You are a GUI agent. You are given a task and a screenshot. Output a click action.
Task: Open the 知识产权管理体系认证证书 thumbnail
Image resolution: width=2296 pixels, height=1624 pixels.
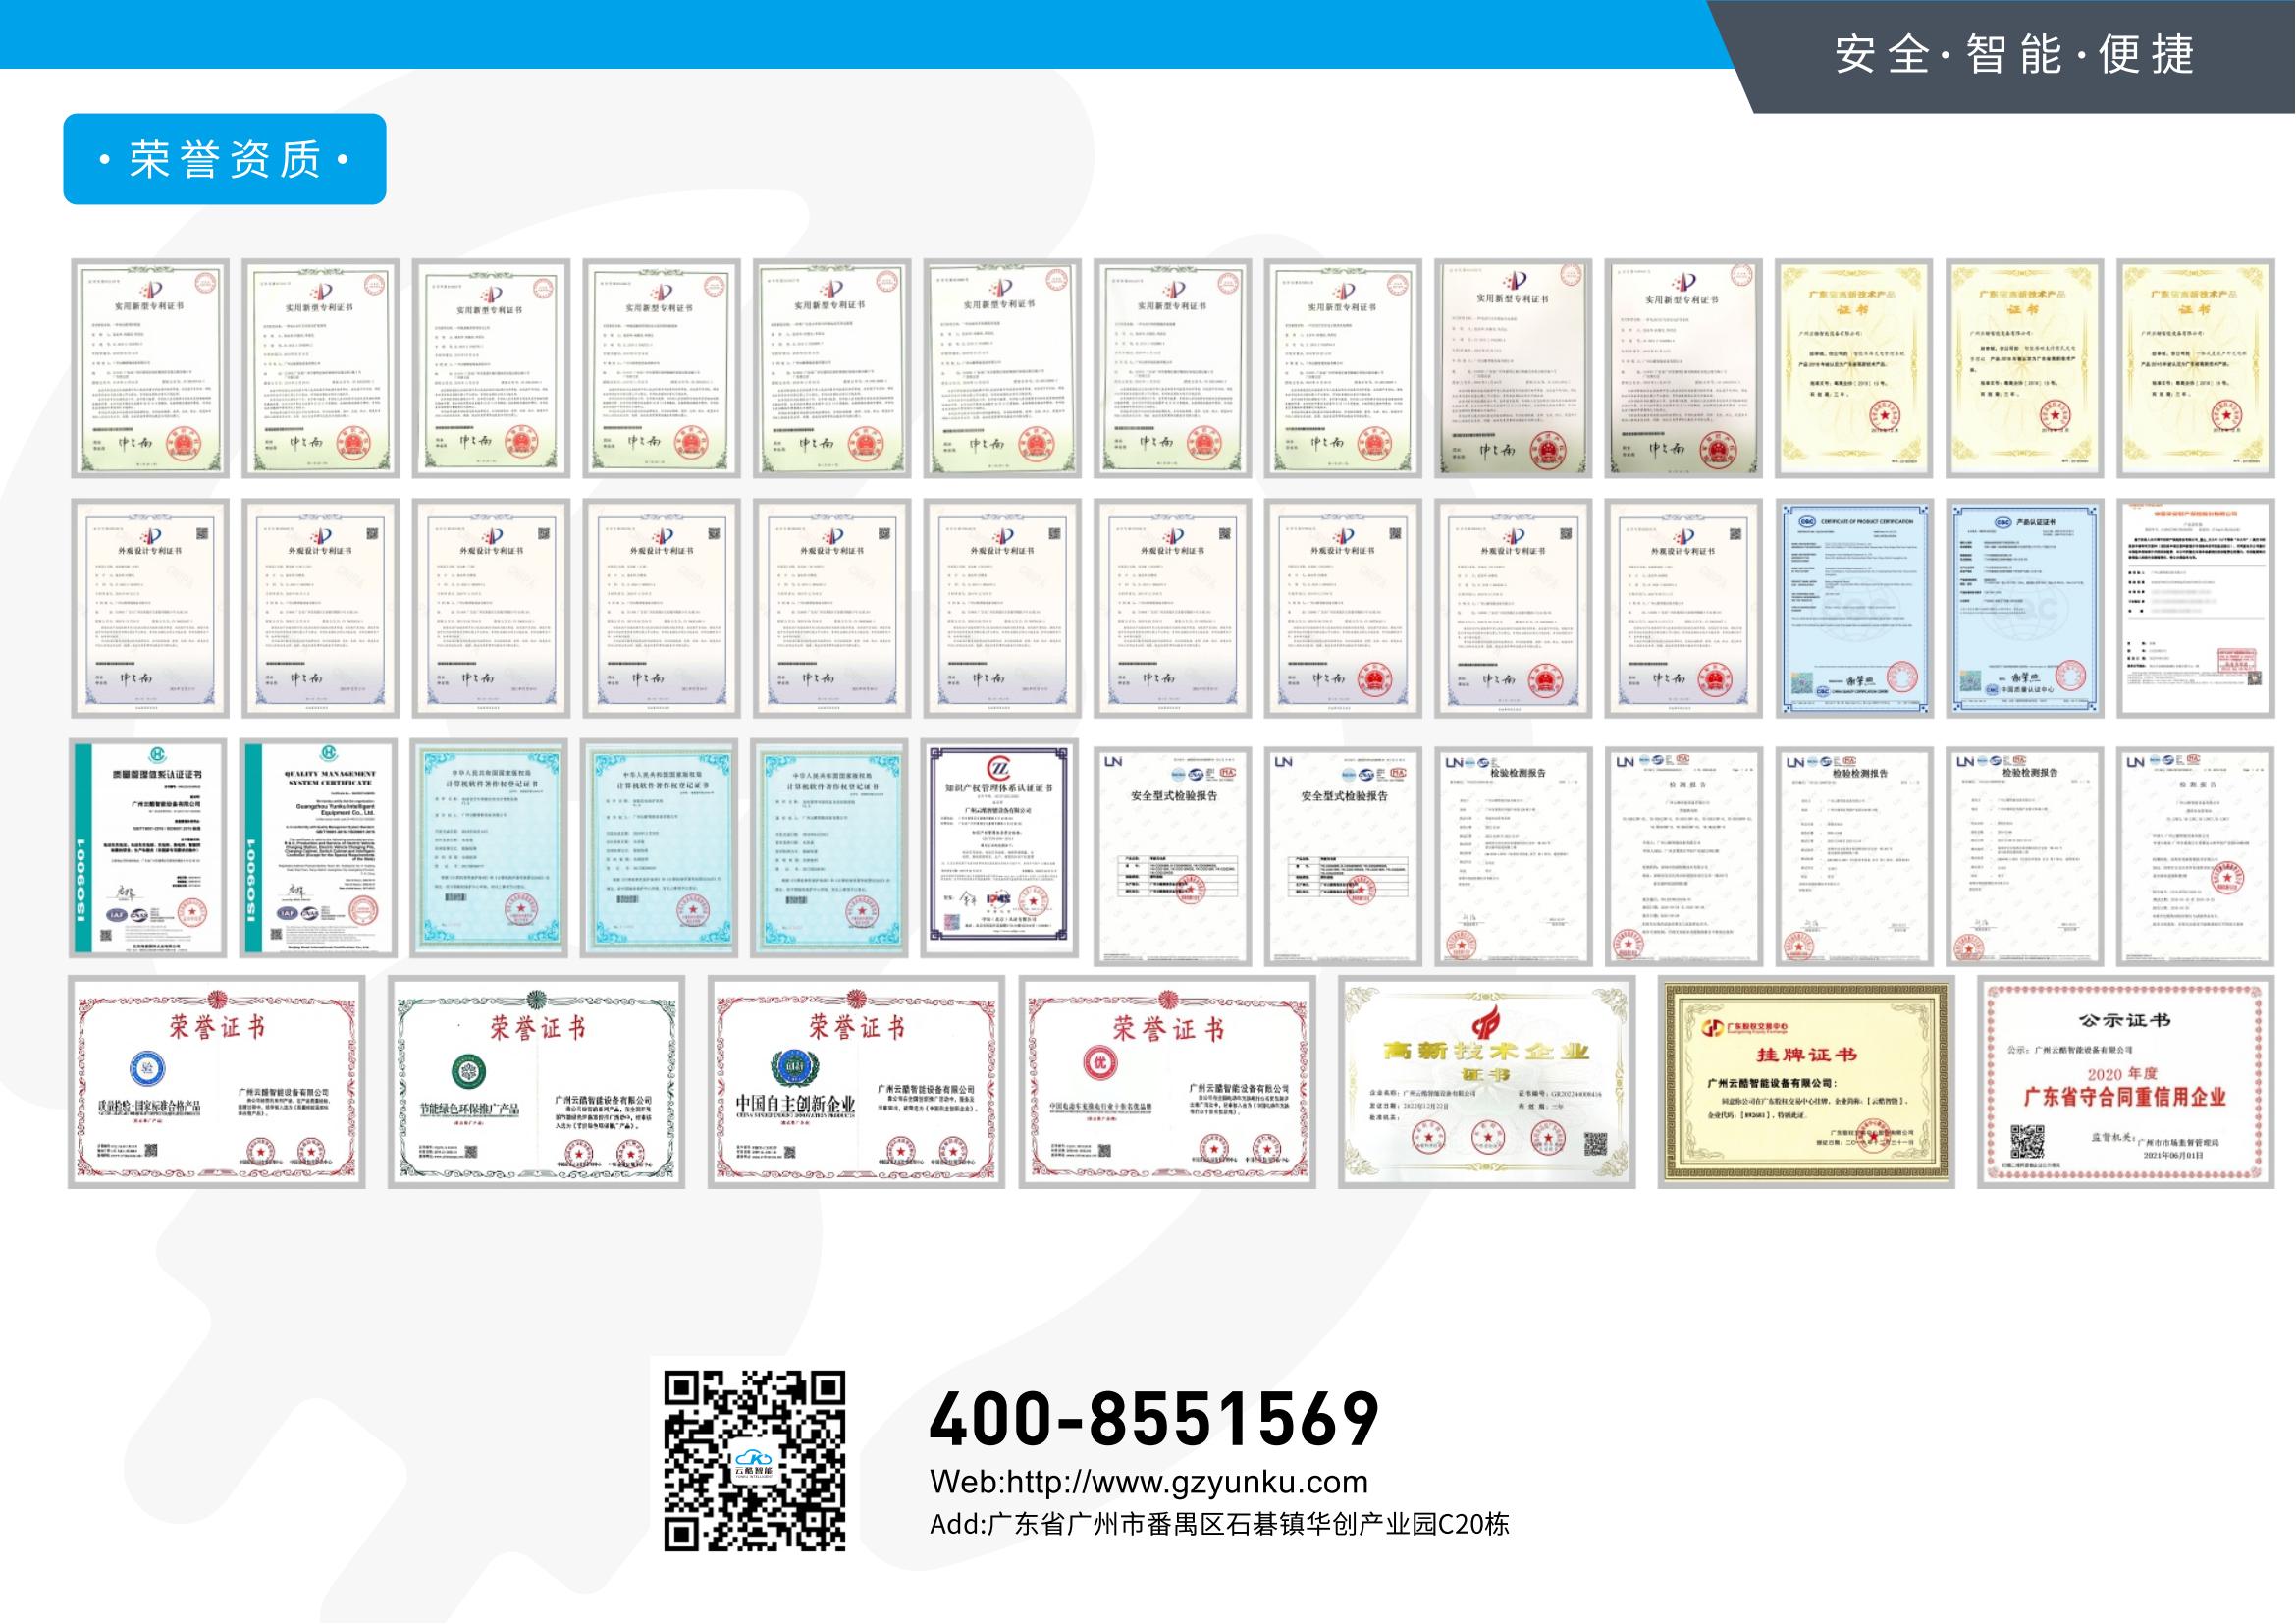1000,849
